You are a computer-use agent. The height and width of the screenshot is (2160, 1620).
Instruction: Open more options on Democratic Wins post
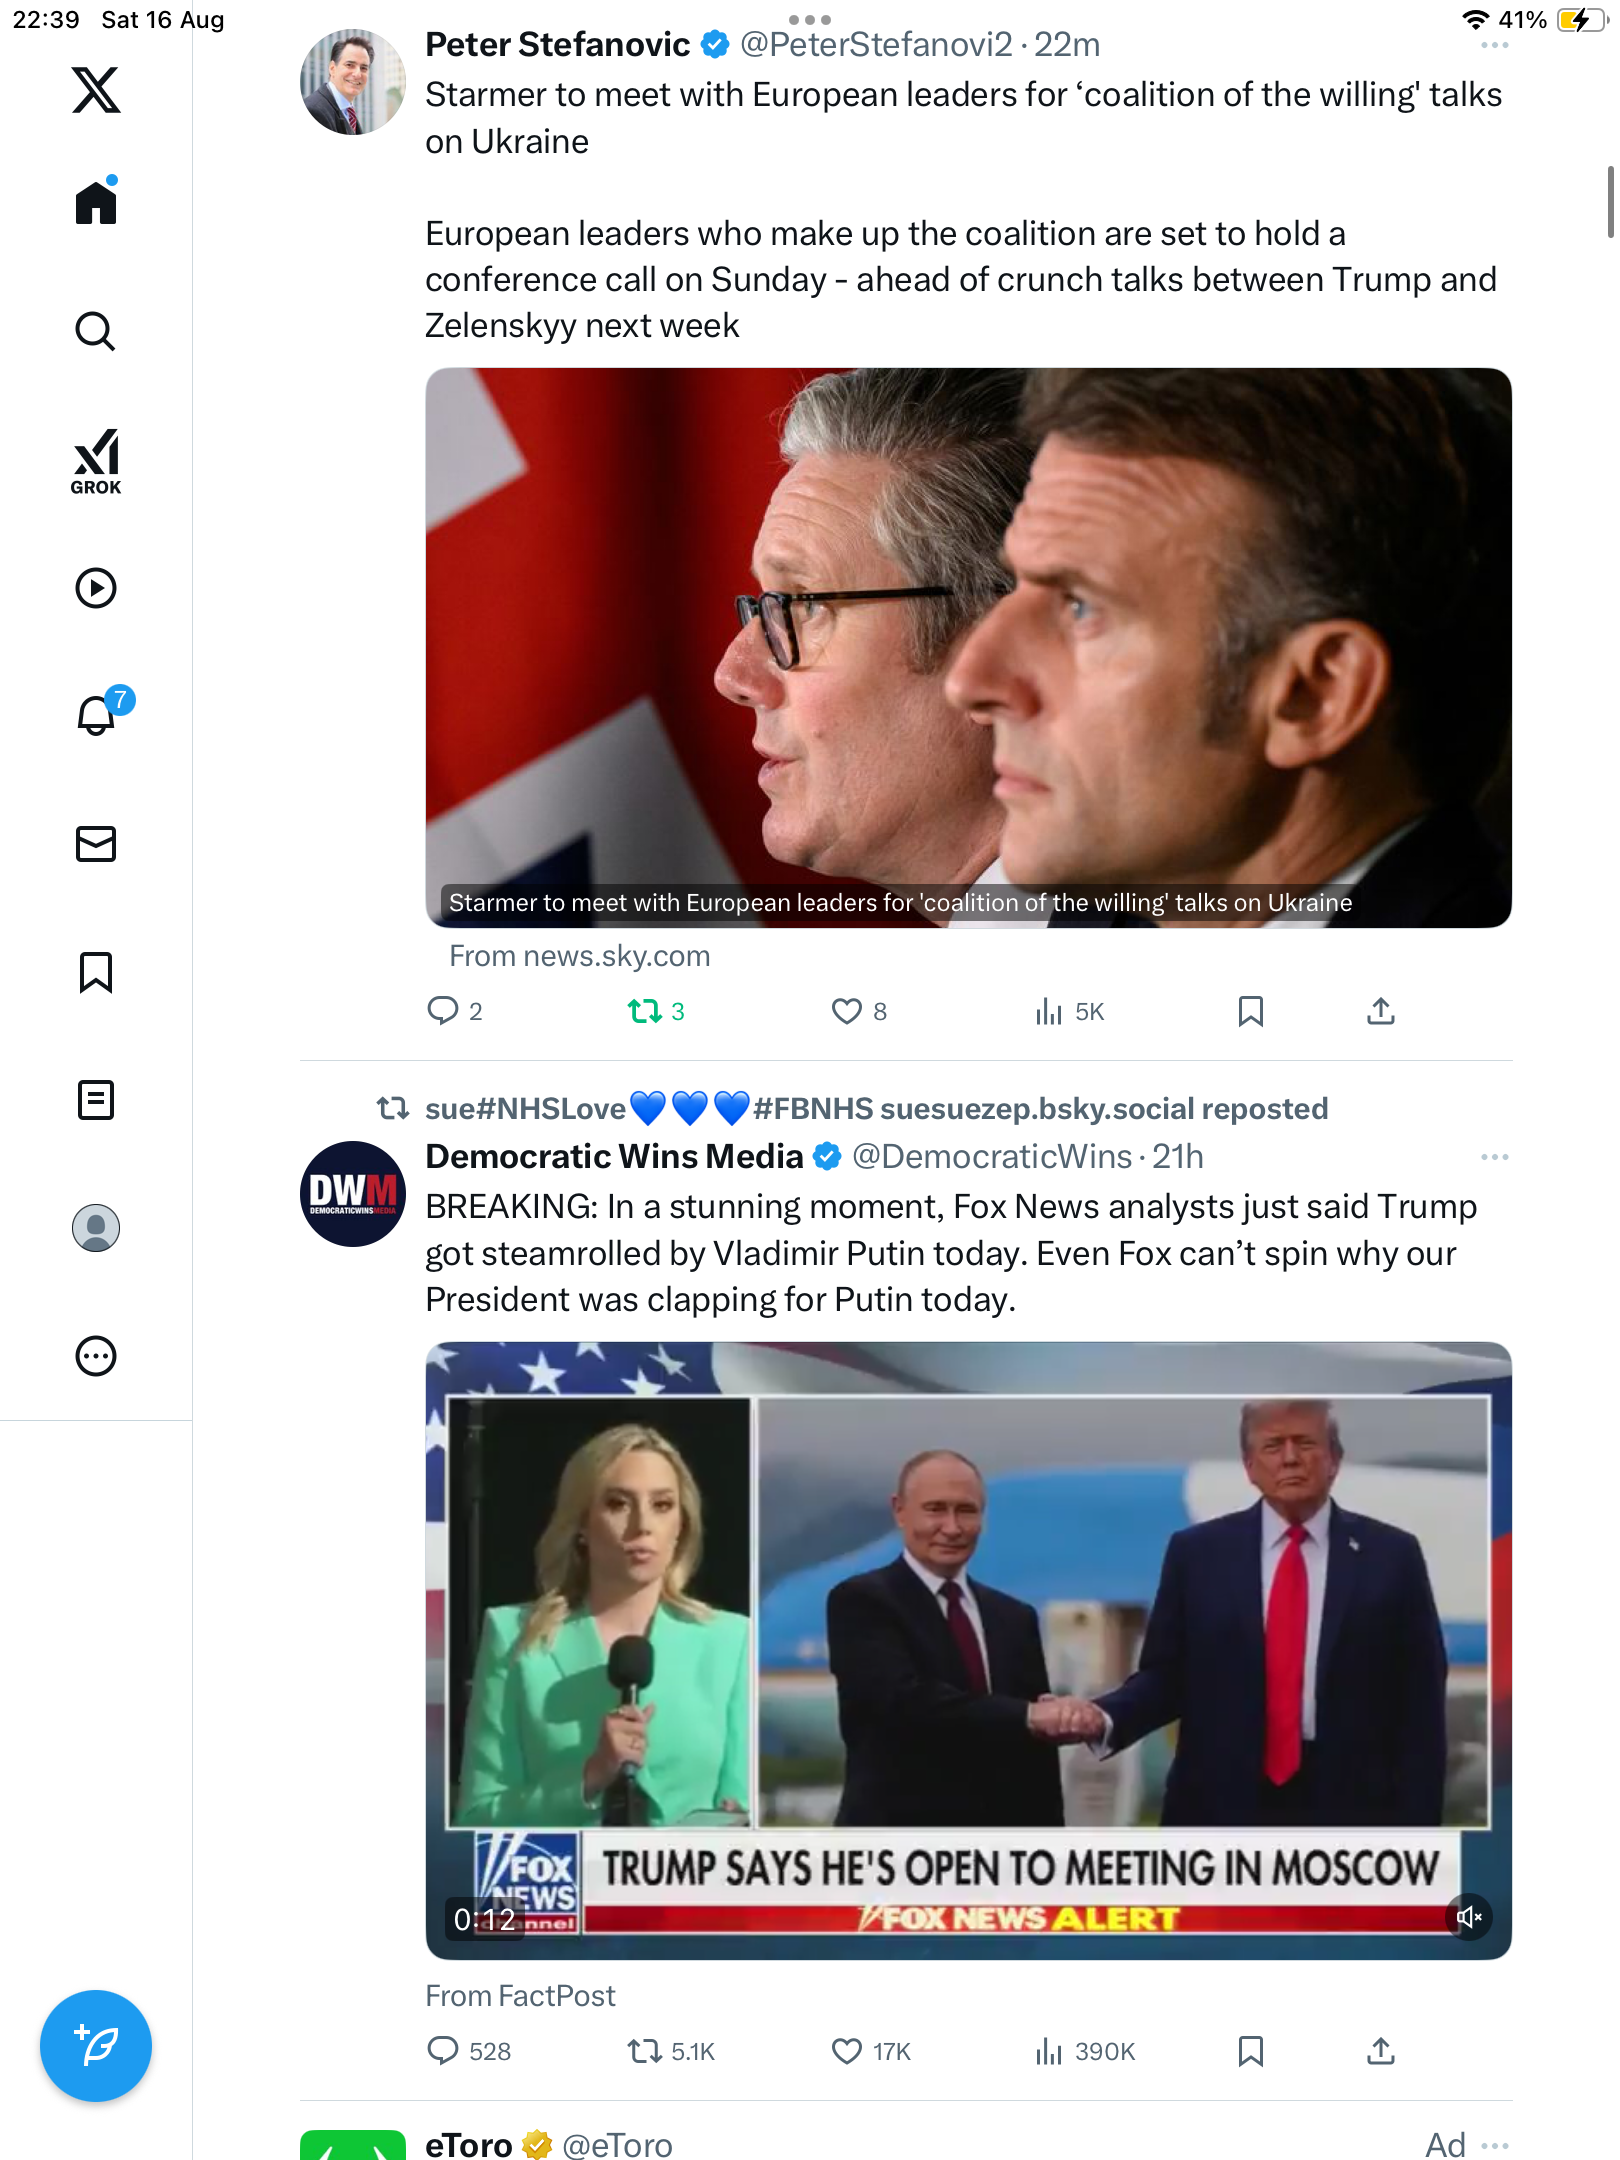pos(1494,1157)
